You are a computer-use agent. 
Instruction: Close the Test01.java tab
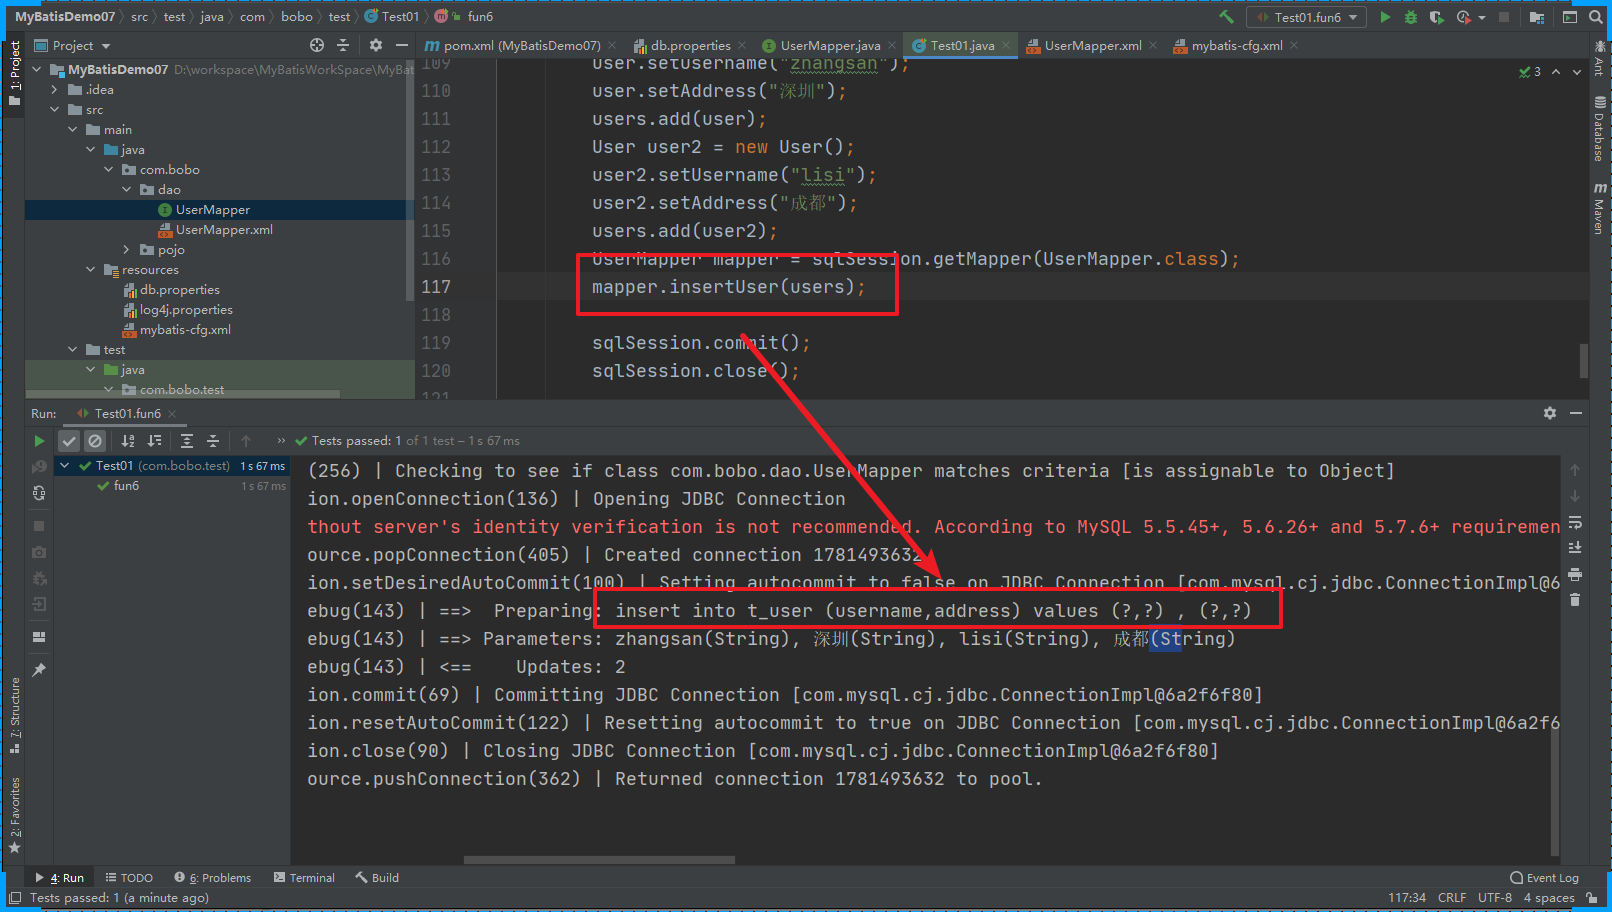1006,46
